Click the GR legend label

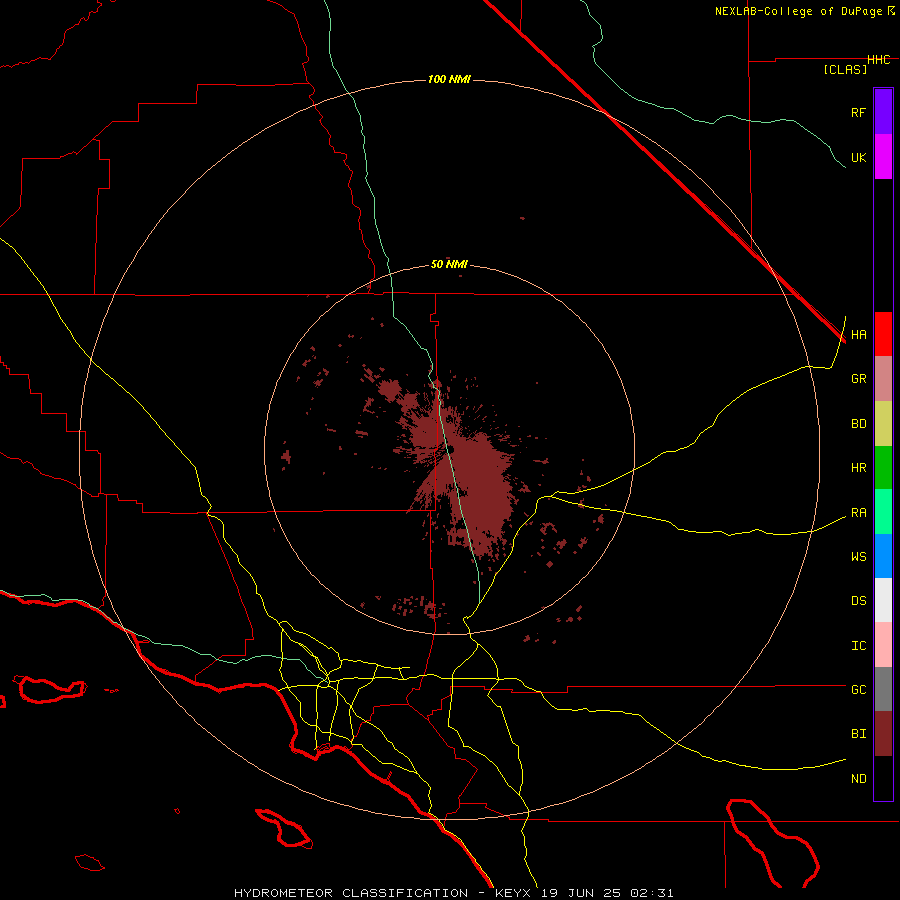click(859, 379)
